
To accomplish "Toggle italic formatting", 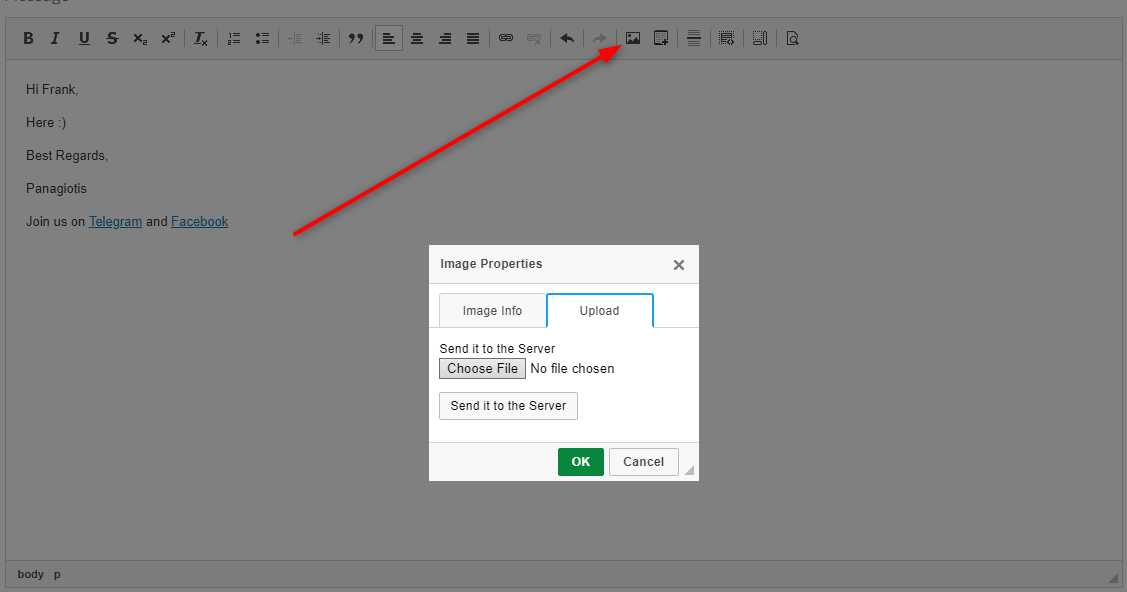I will click(55, 38).
